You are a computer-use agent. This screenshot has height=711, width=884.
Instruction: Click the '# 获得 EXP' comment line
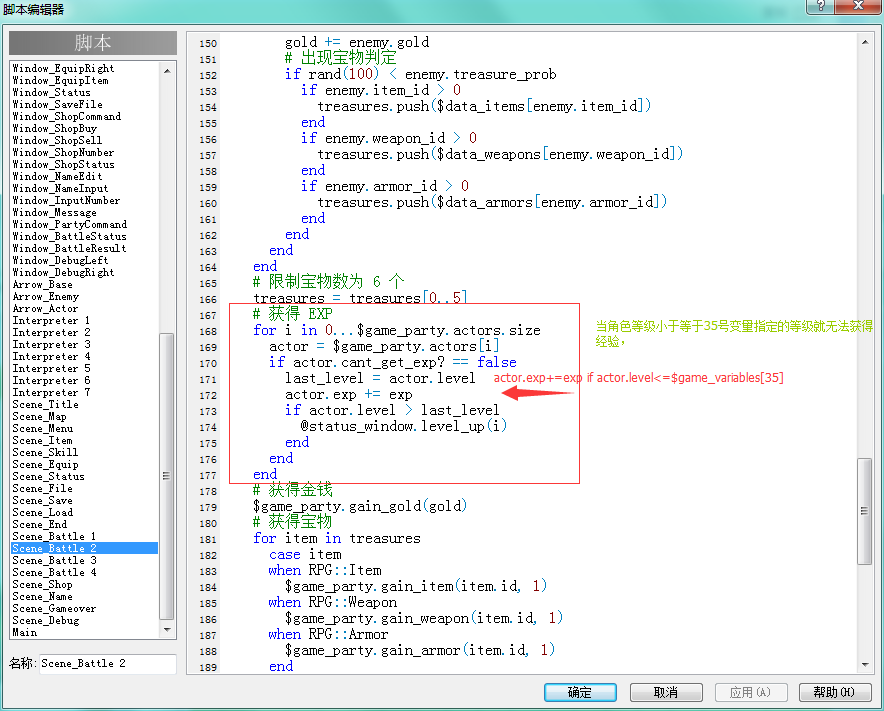[293, 313]
